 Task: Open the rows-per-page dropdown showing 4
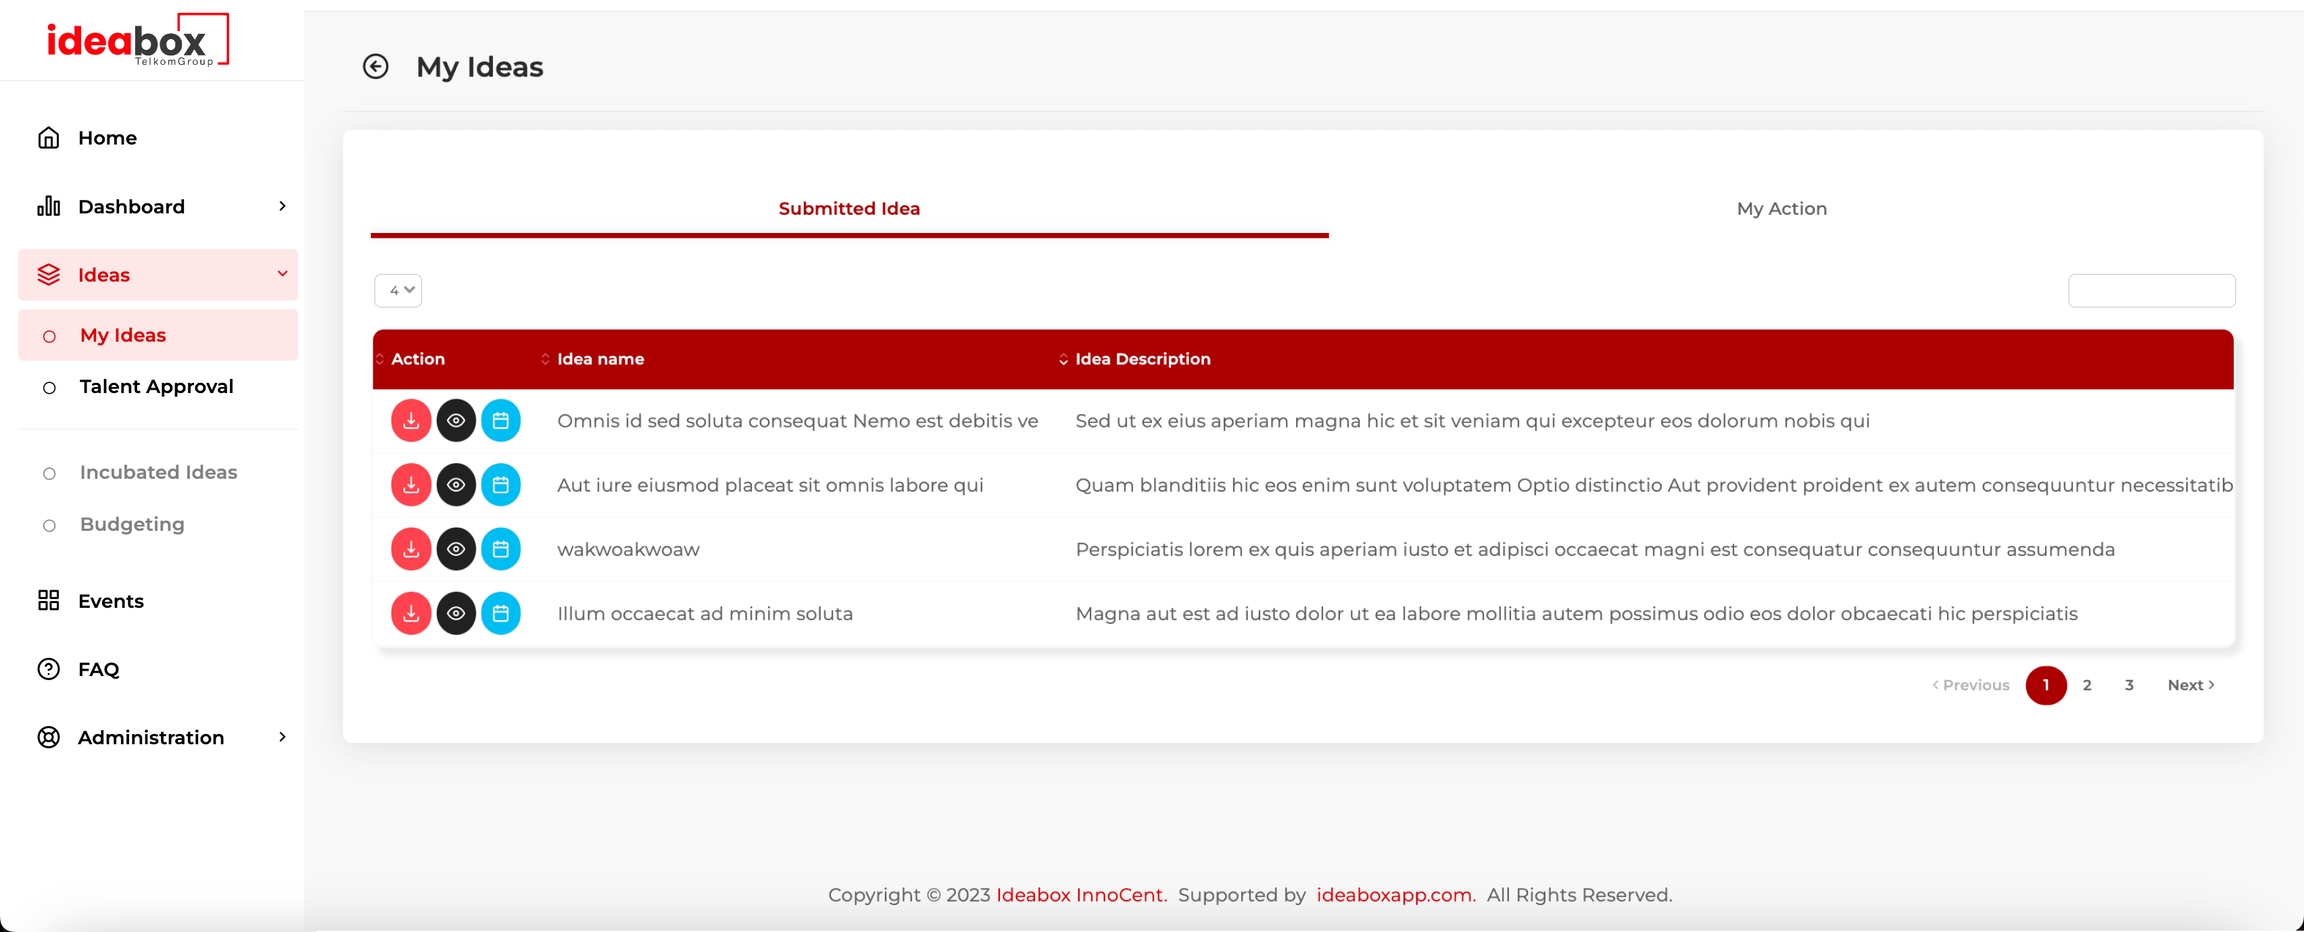(398, 290)
